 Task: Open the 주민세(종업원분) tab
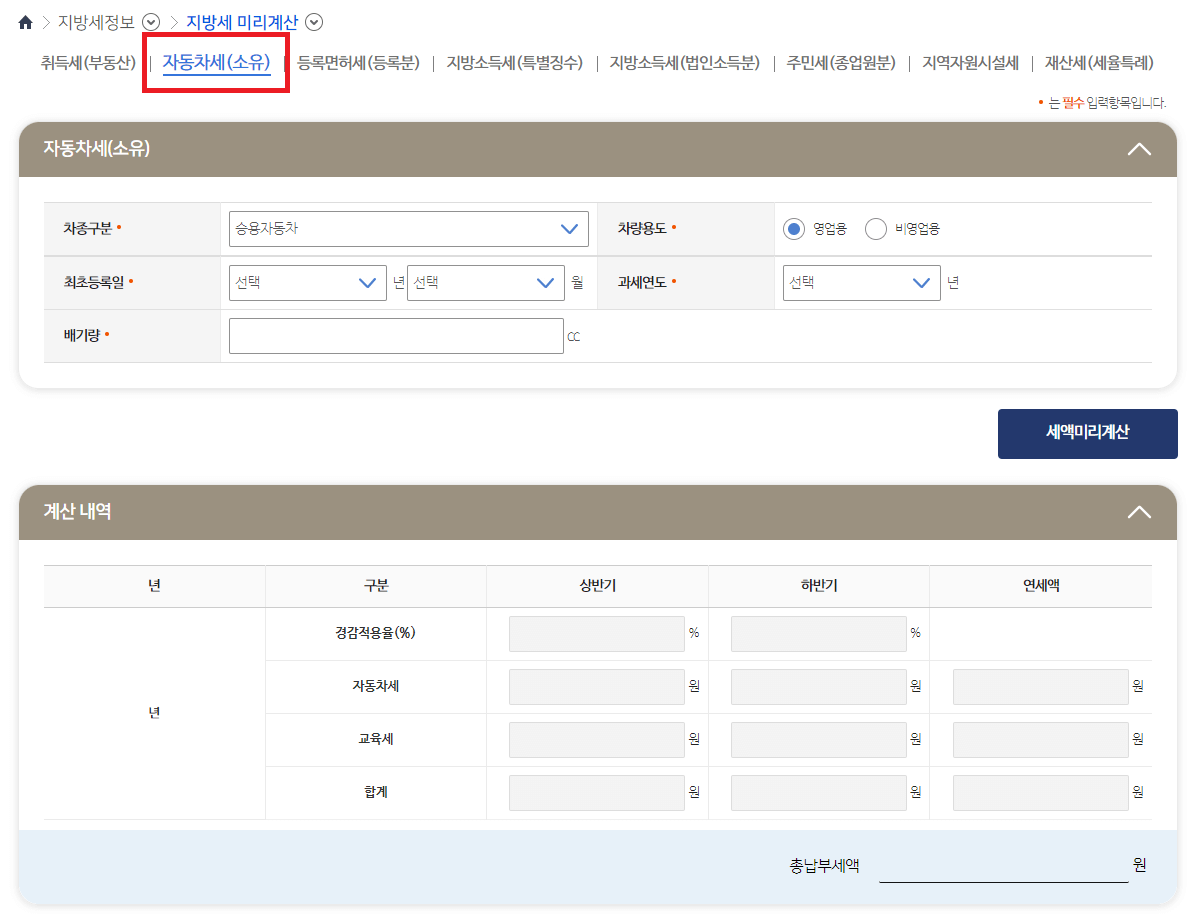pyautogui.click(x=841, y=63)
